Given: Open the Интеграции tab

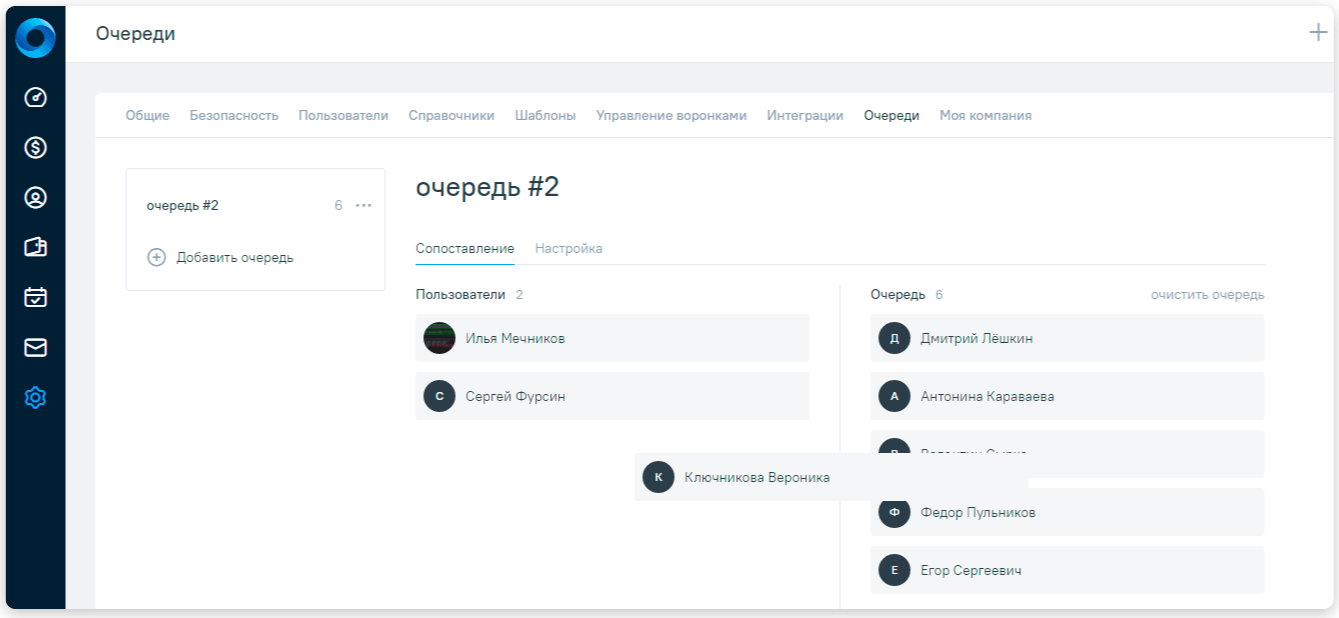Looking at the screenshot, I should pos(804,115).
